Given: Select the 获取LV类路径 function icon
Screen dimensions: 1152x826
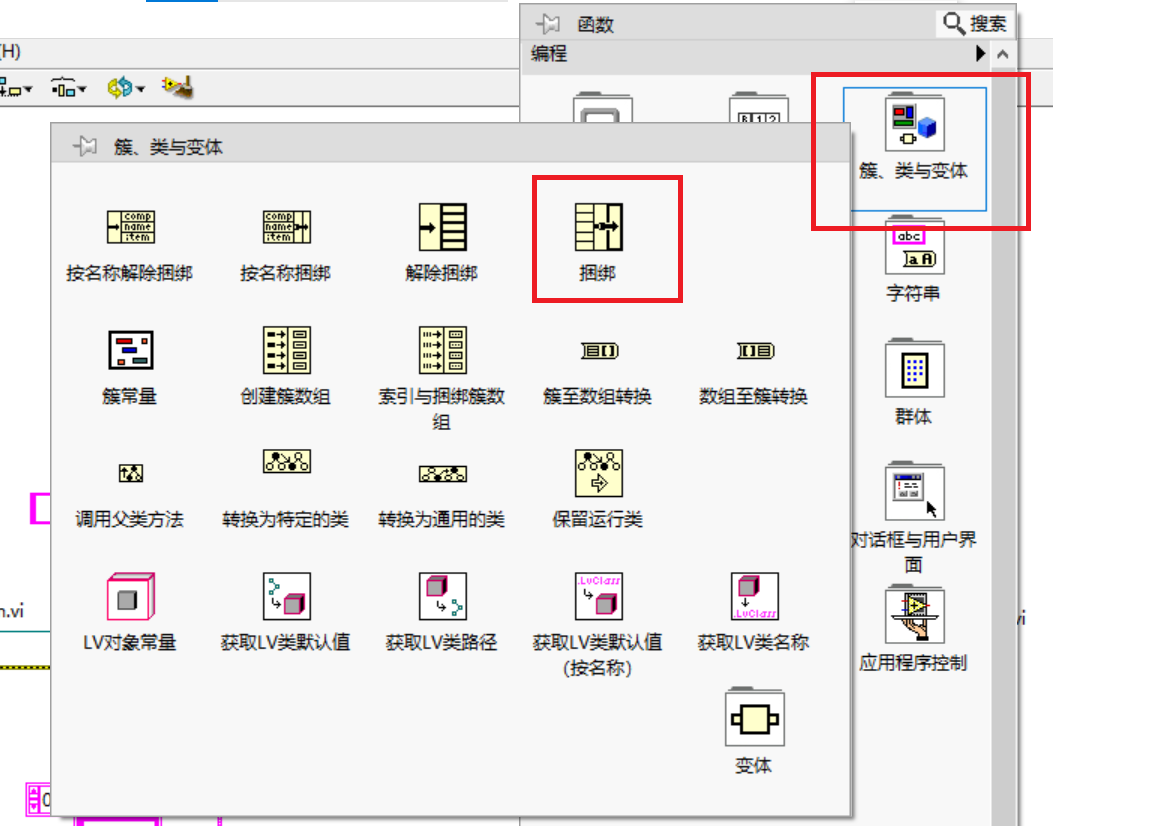Looking at the screenshot, I should point(442,598).
